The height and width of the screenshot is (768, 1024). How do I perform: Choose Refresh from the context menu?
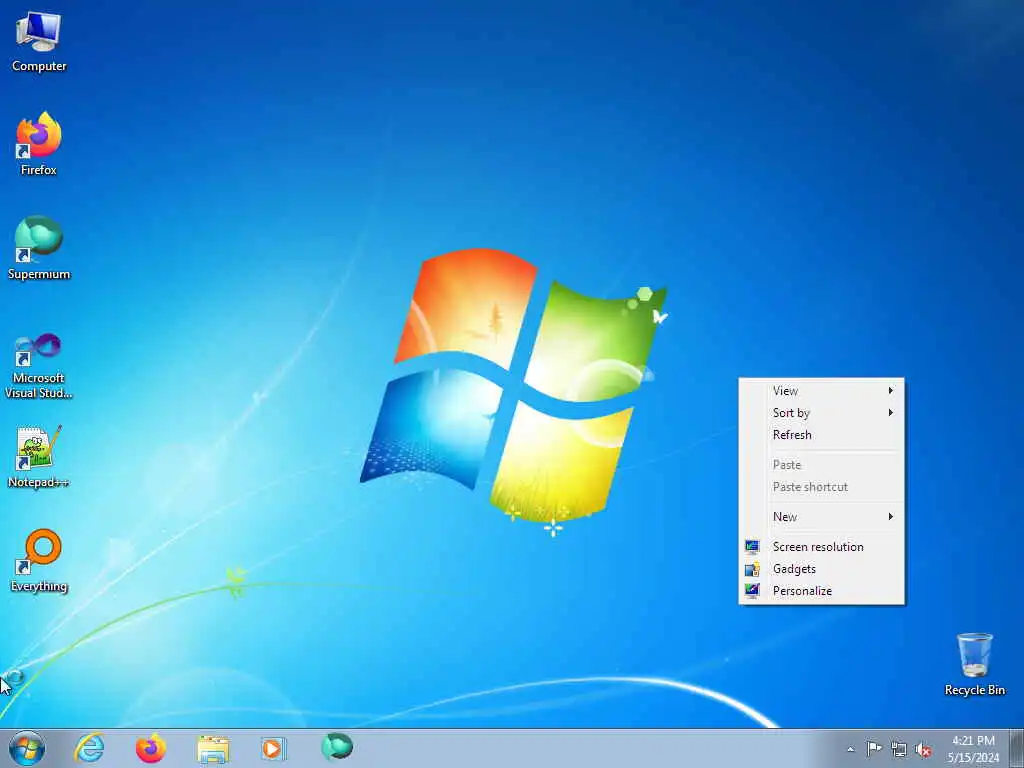[x=822, y=435]
